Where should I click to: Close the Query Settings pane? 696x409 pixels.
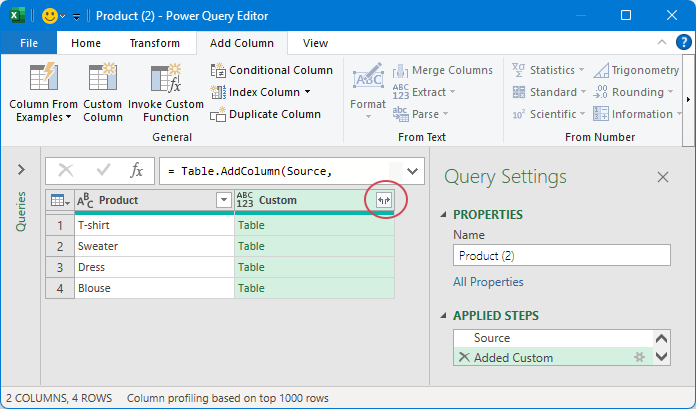click(x=662, y=177)
